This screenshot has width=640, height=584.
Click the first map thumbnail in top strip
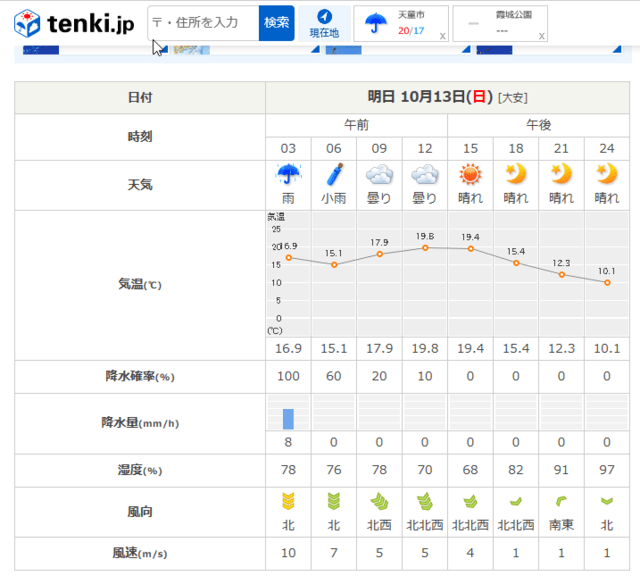[41, 50]
